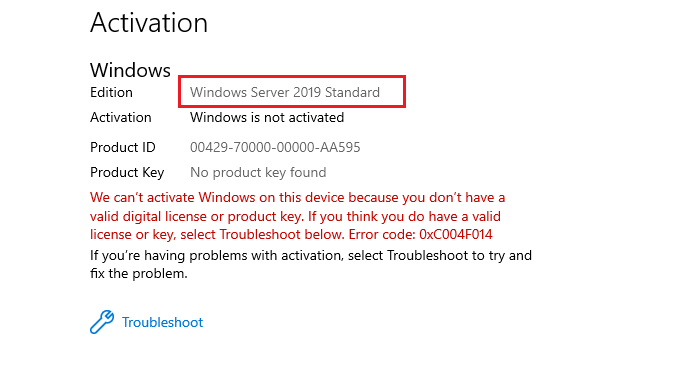This screenshot has height=369, width=693.
Task: Click the red activation error message
Action: [x=297, y=216]
